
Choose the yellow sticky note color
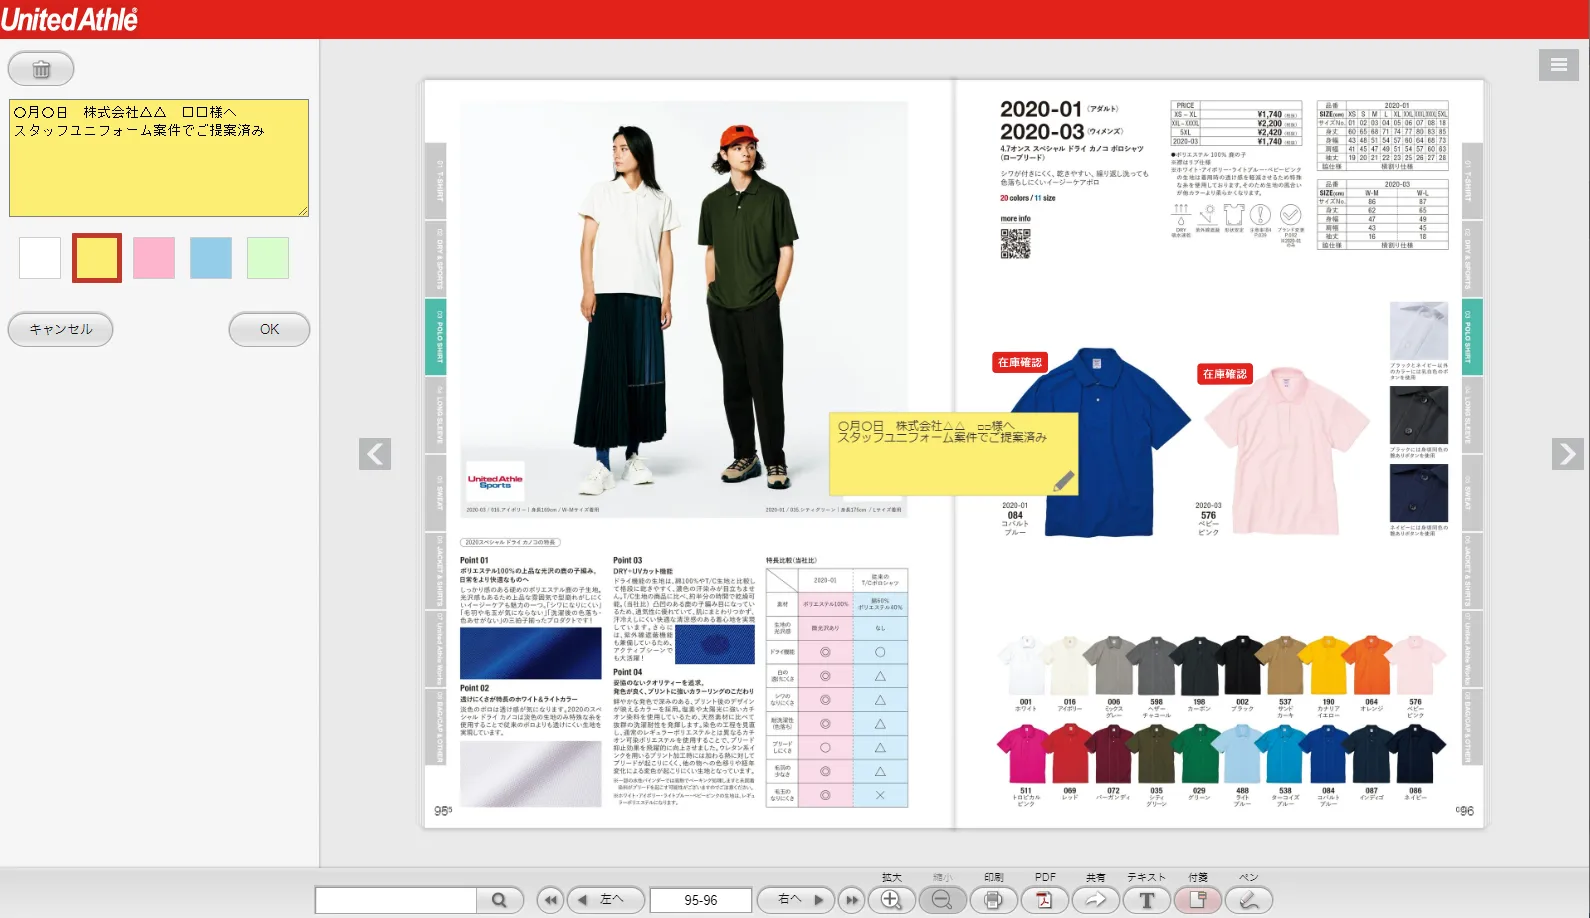coord(97,258)
